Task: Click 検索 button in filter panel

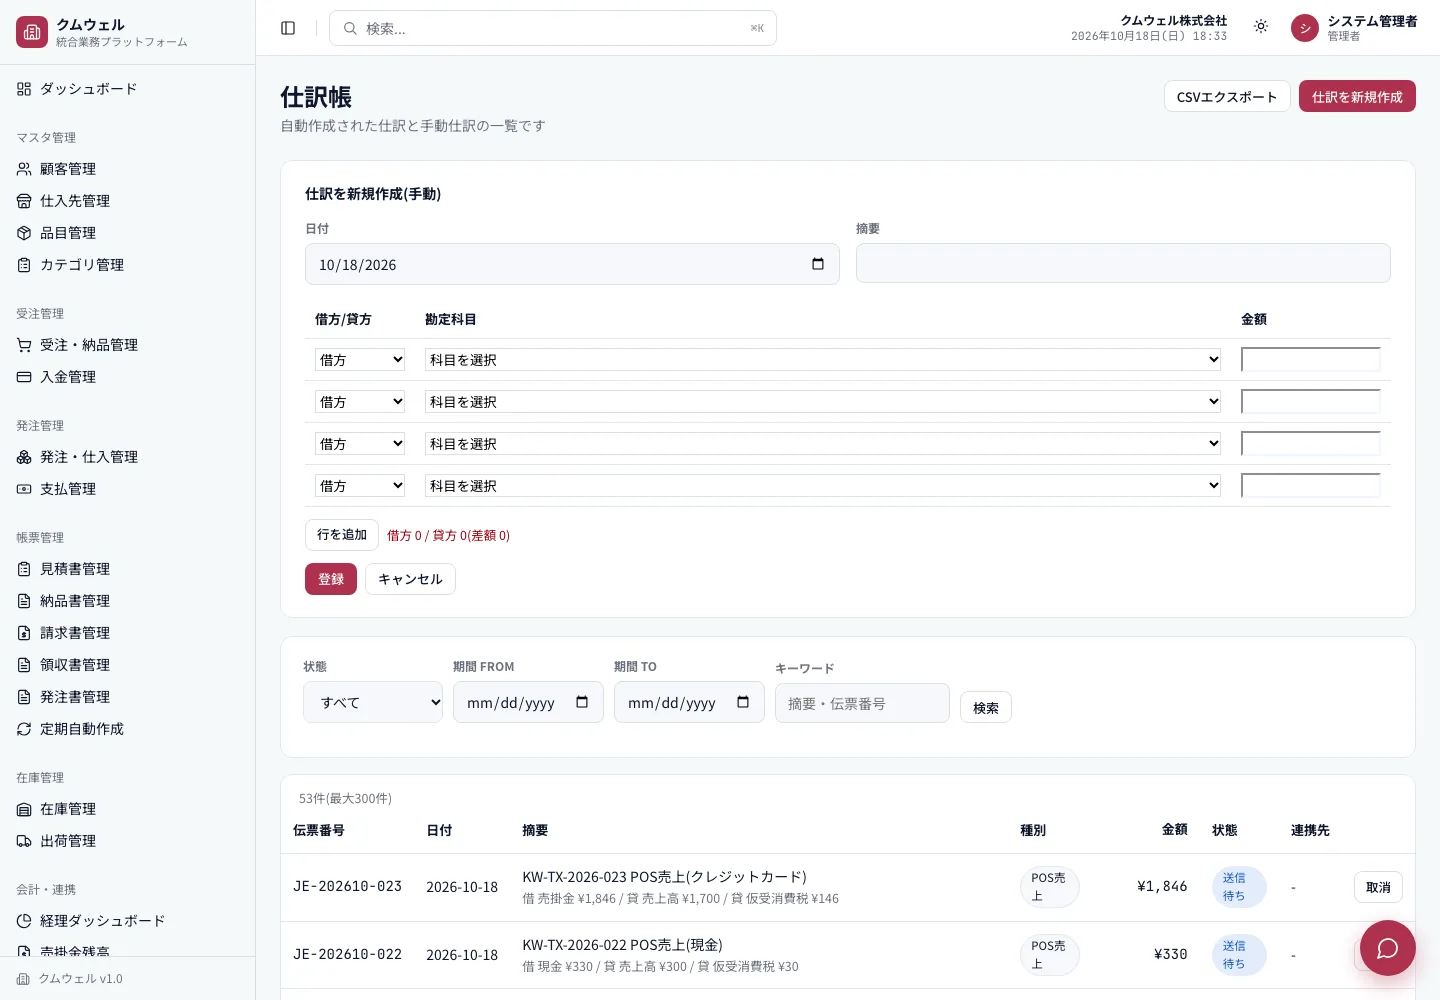Action: tap(986, 707)
